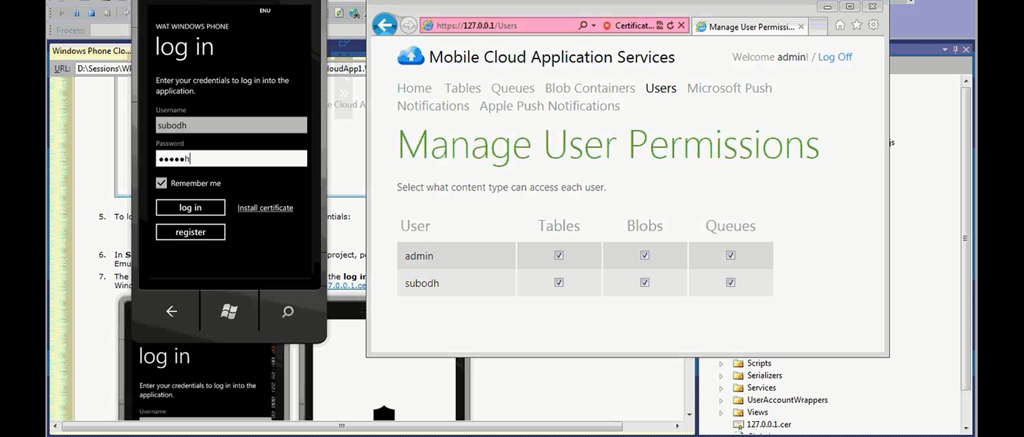This screenshot has width=1024, height=437.
Task: Close the Manage User Permissions tab
Action: [x=802, y=27]
